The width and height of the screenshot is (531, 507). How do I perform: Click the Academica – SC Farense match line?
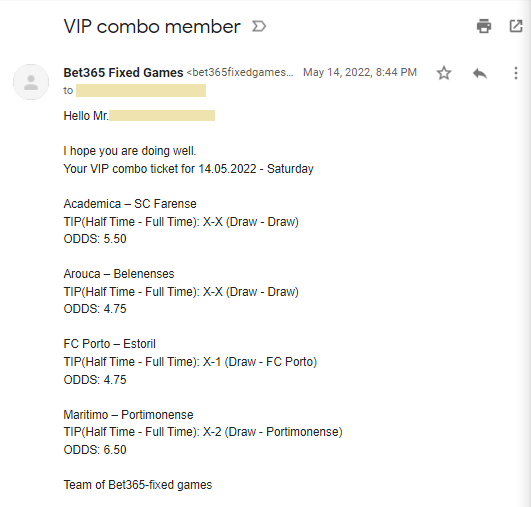coord(130,204)
